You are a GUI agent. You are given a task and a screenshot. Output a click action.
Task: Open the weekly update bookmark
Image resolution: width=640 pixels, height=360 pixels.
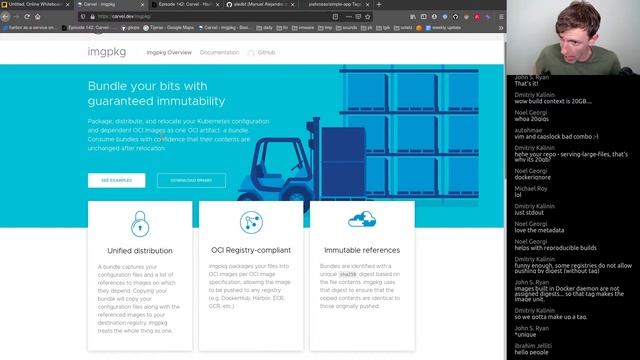pyautogui.click(x=443, y=28)
